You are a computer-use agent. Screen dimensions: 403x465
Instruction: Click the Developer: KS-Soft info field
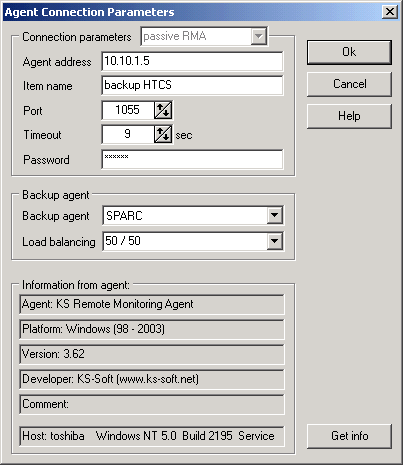point(152,379)
